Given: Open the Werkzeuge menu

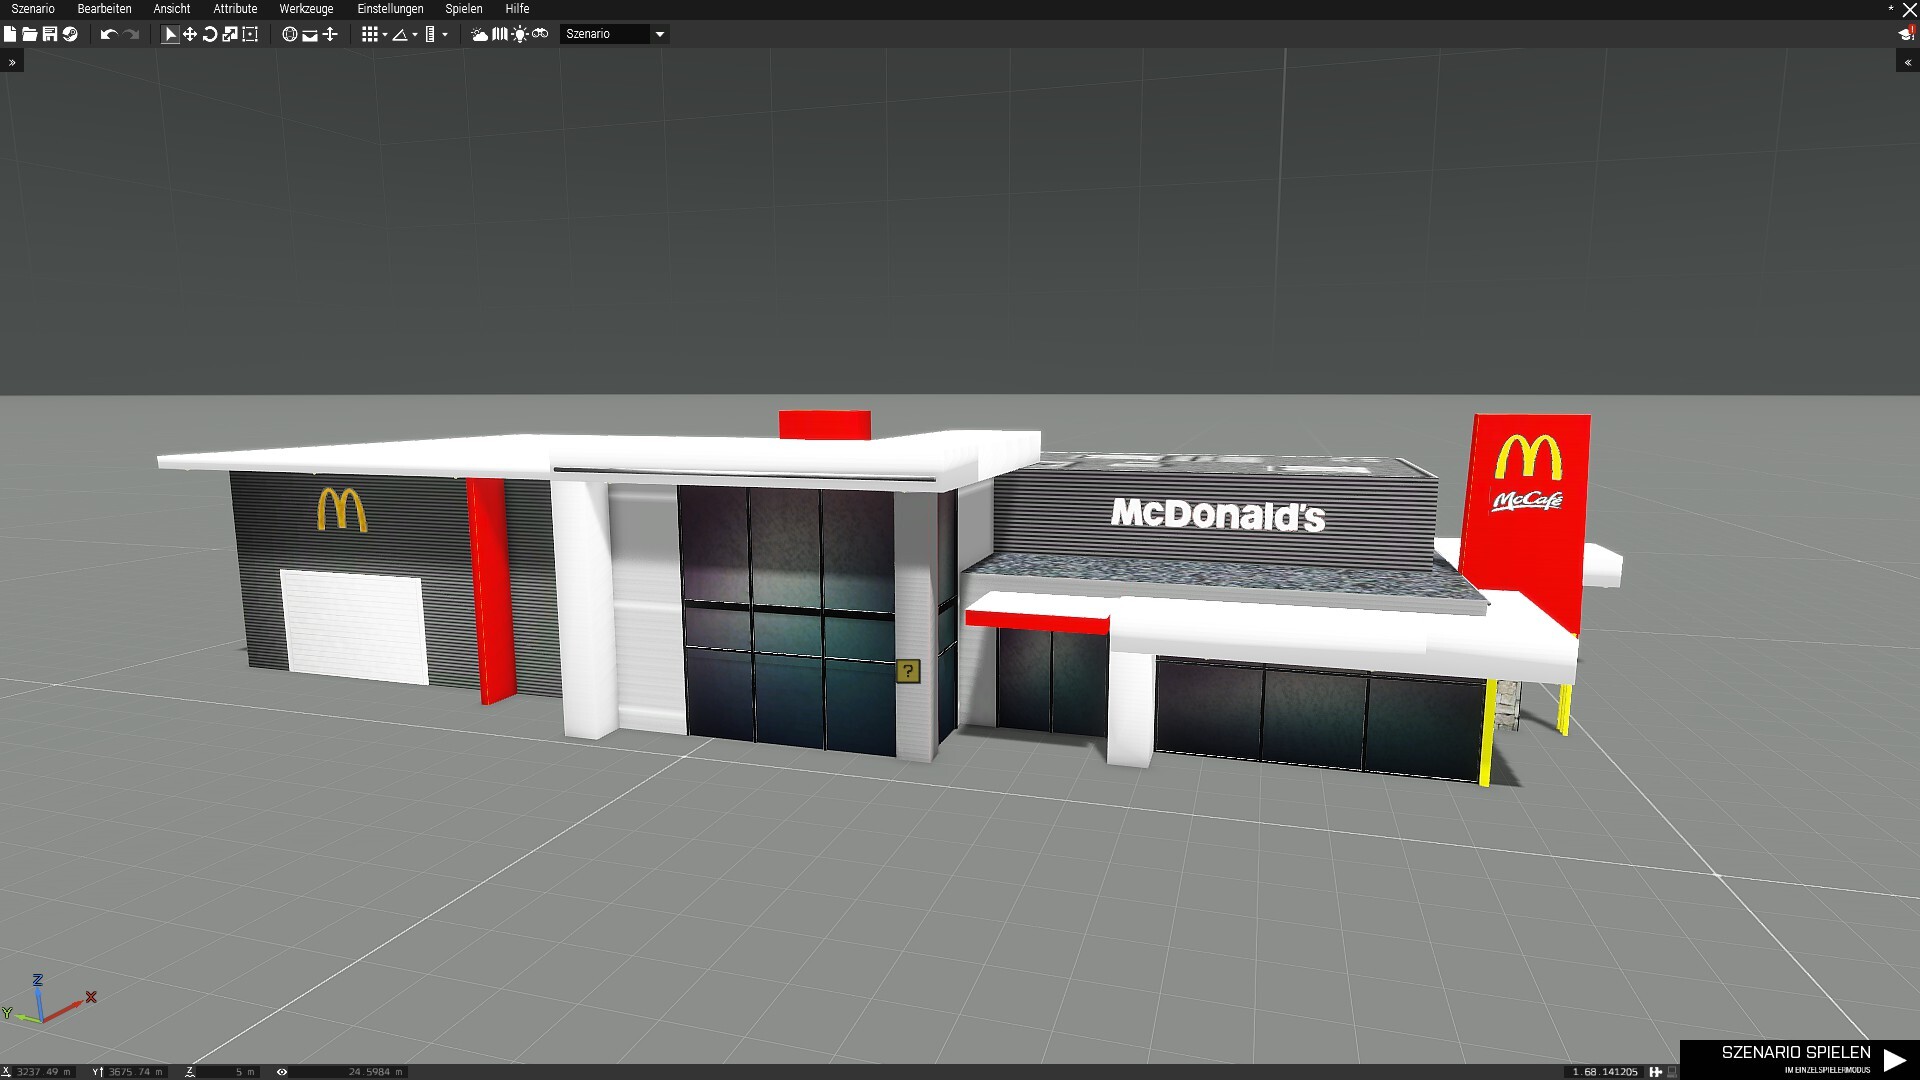Looking at the screenshot, I should pyautogui.click(x=306, y=9).
